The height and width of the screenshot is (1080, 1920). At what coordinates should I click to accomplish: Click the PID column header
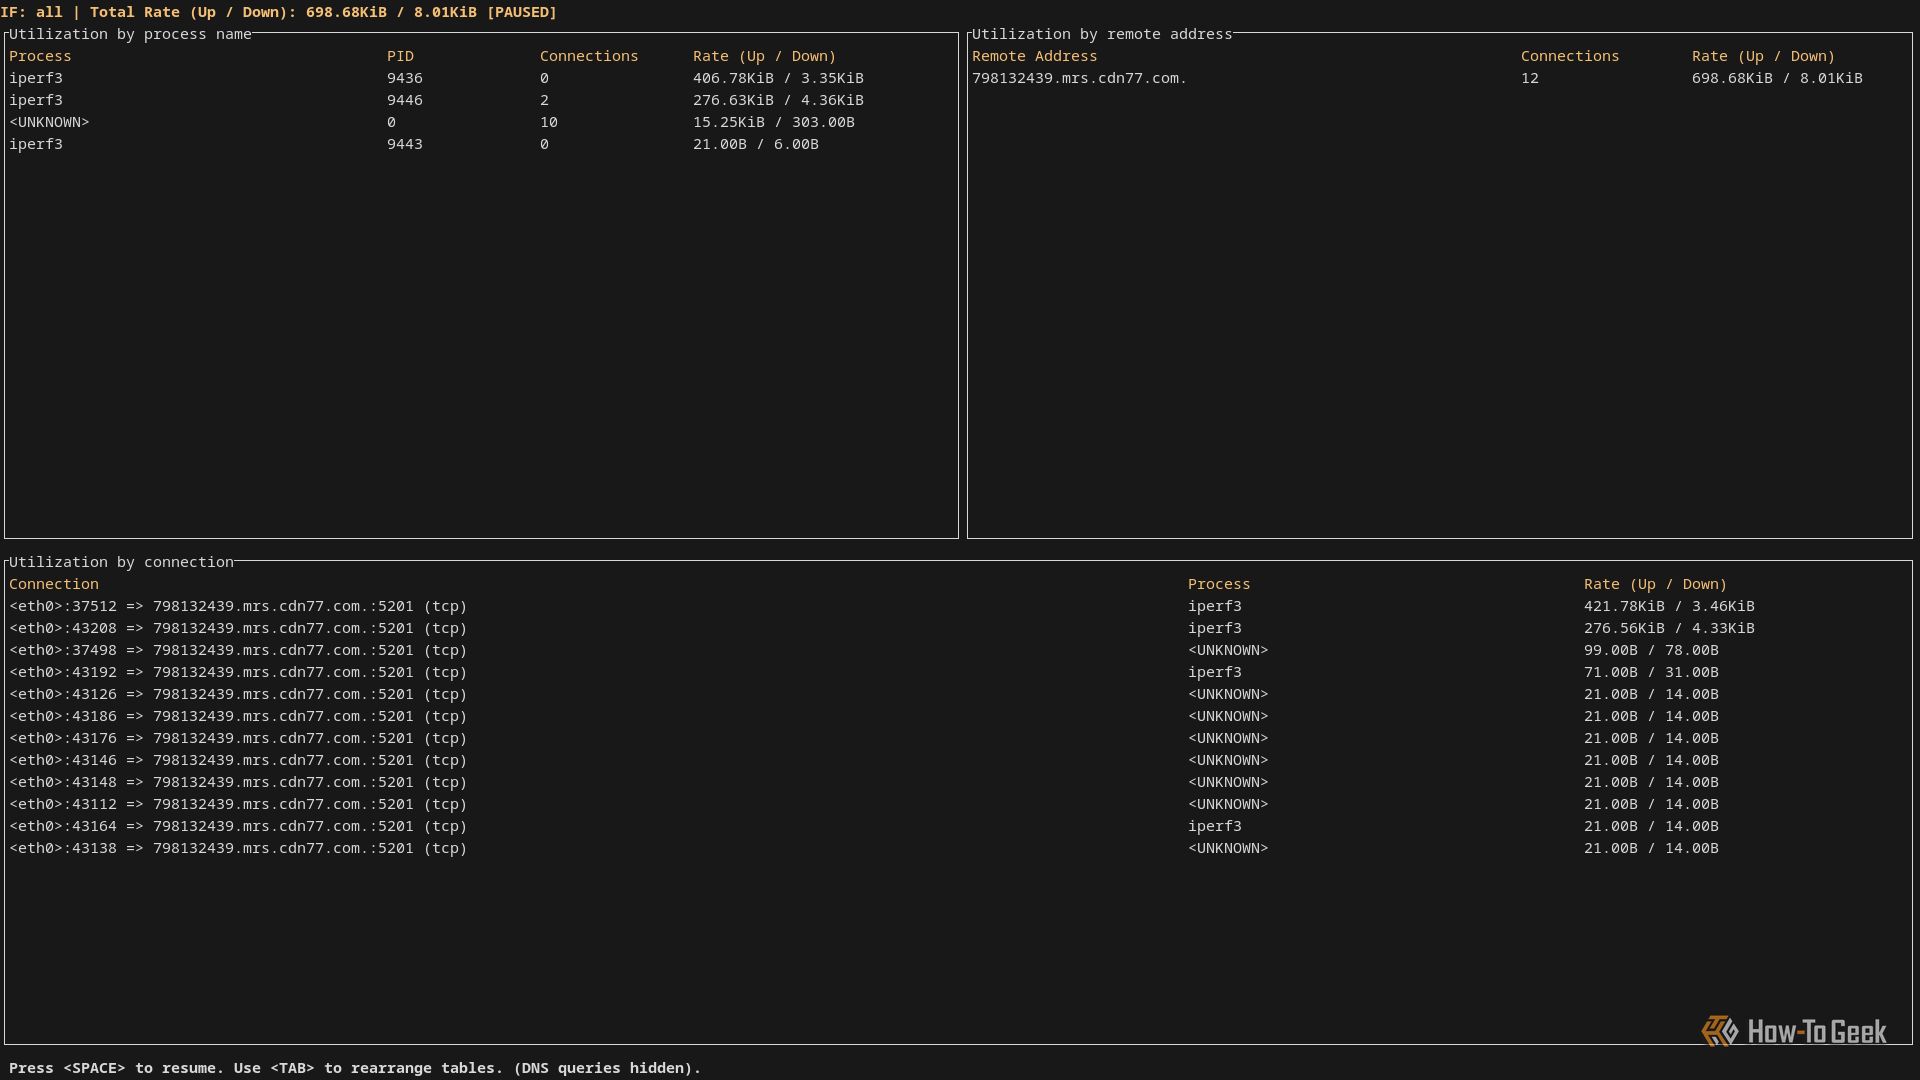(400, 56)
